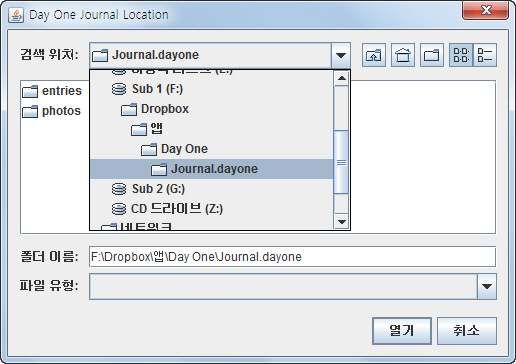Image resolution: width=516 pixels, height=364 pixels.
Task: Open the 파일 유형 dropdown
Action: pyautogui.click(x=487, y=286)
